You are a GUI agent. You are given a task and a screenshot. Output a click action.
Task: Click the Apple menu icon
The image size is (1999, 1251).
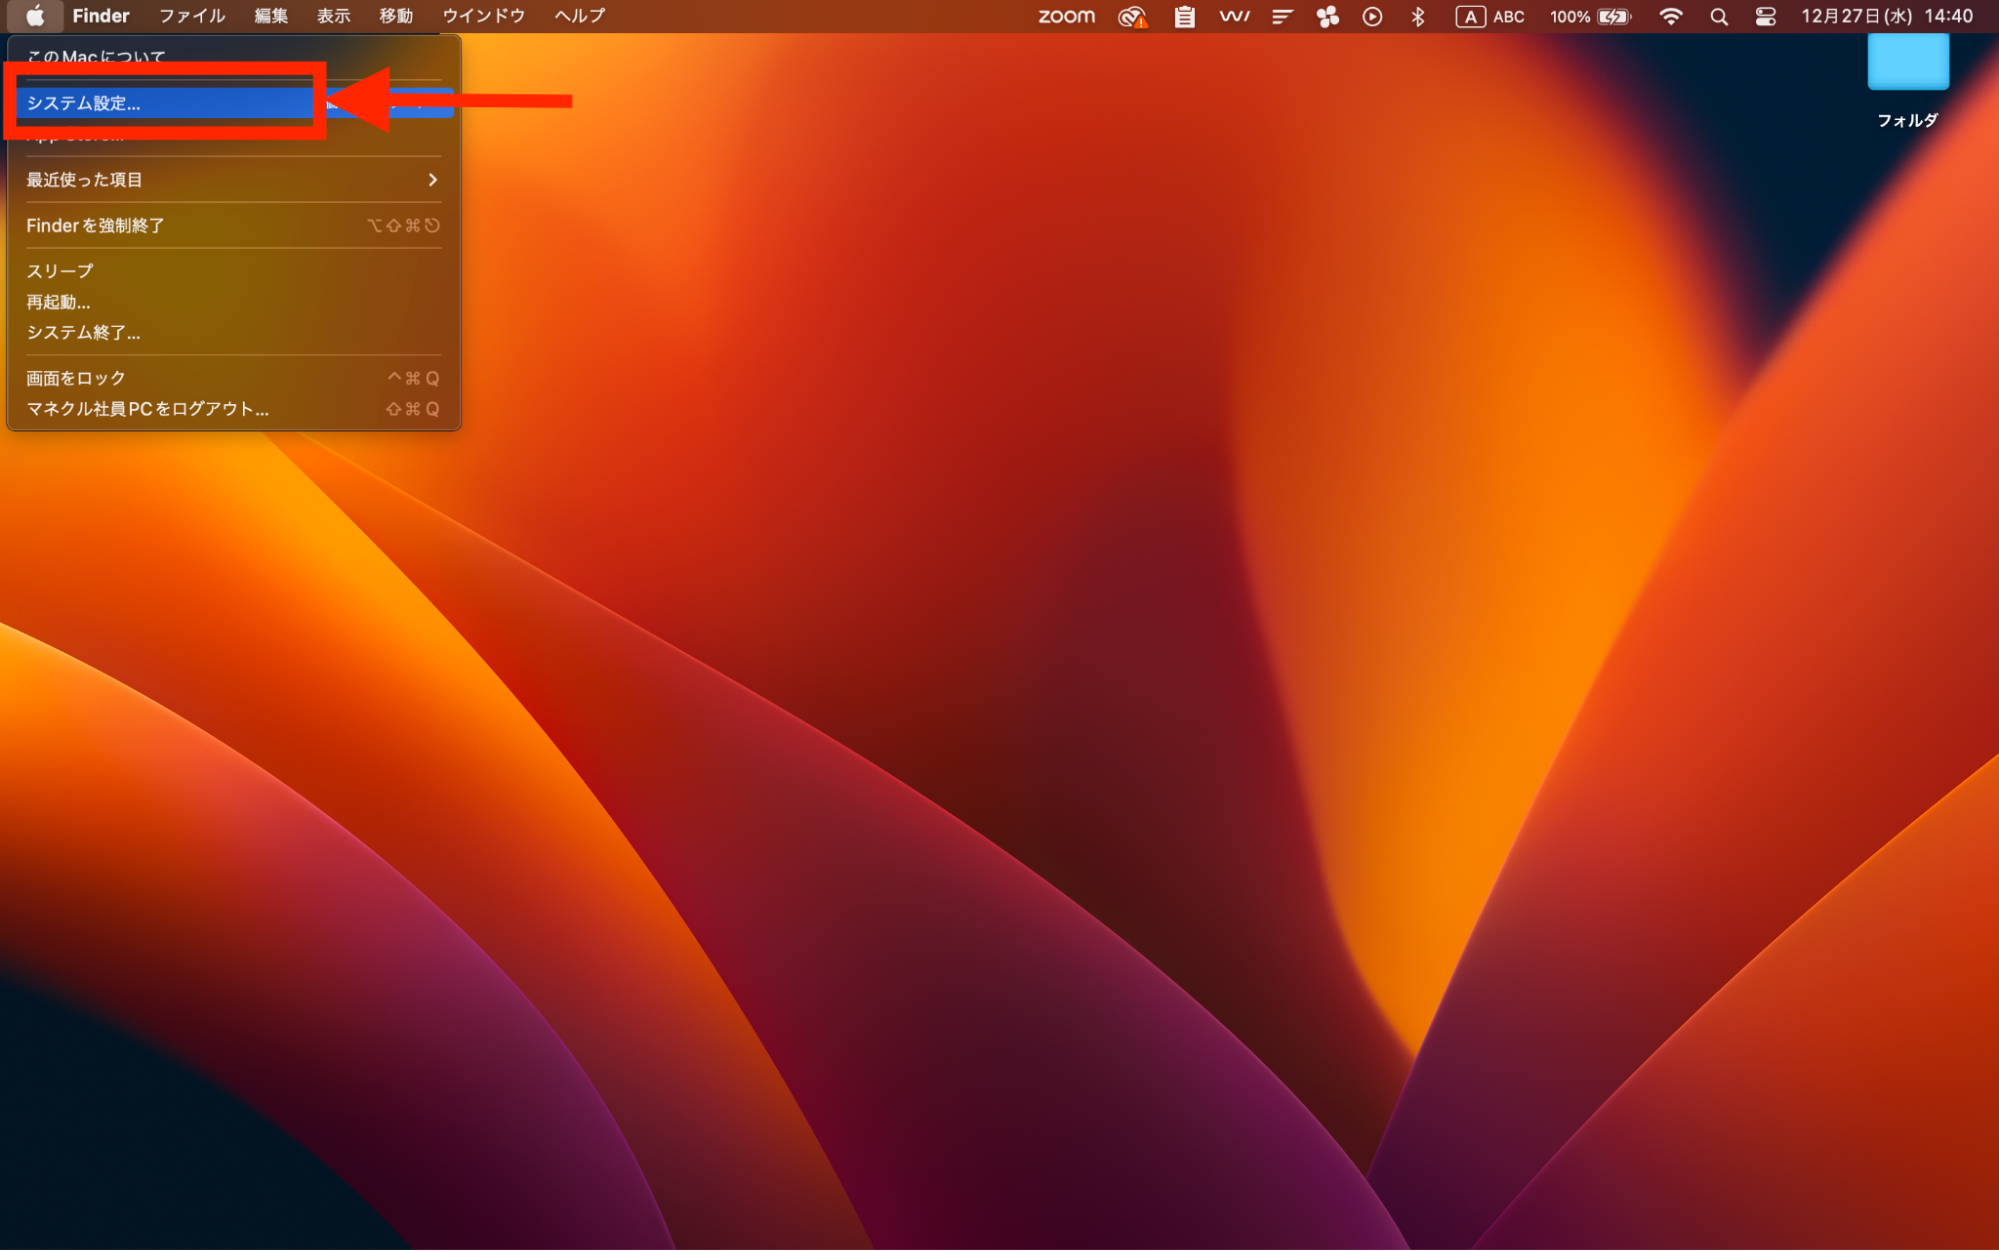[x=35, y=16]
